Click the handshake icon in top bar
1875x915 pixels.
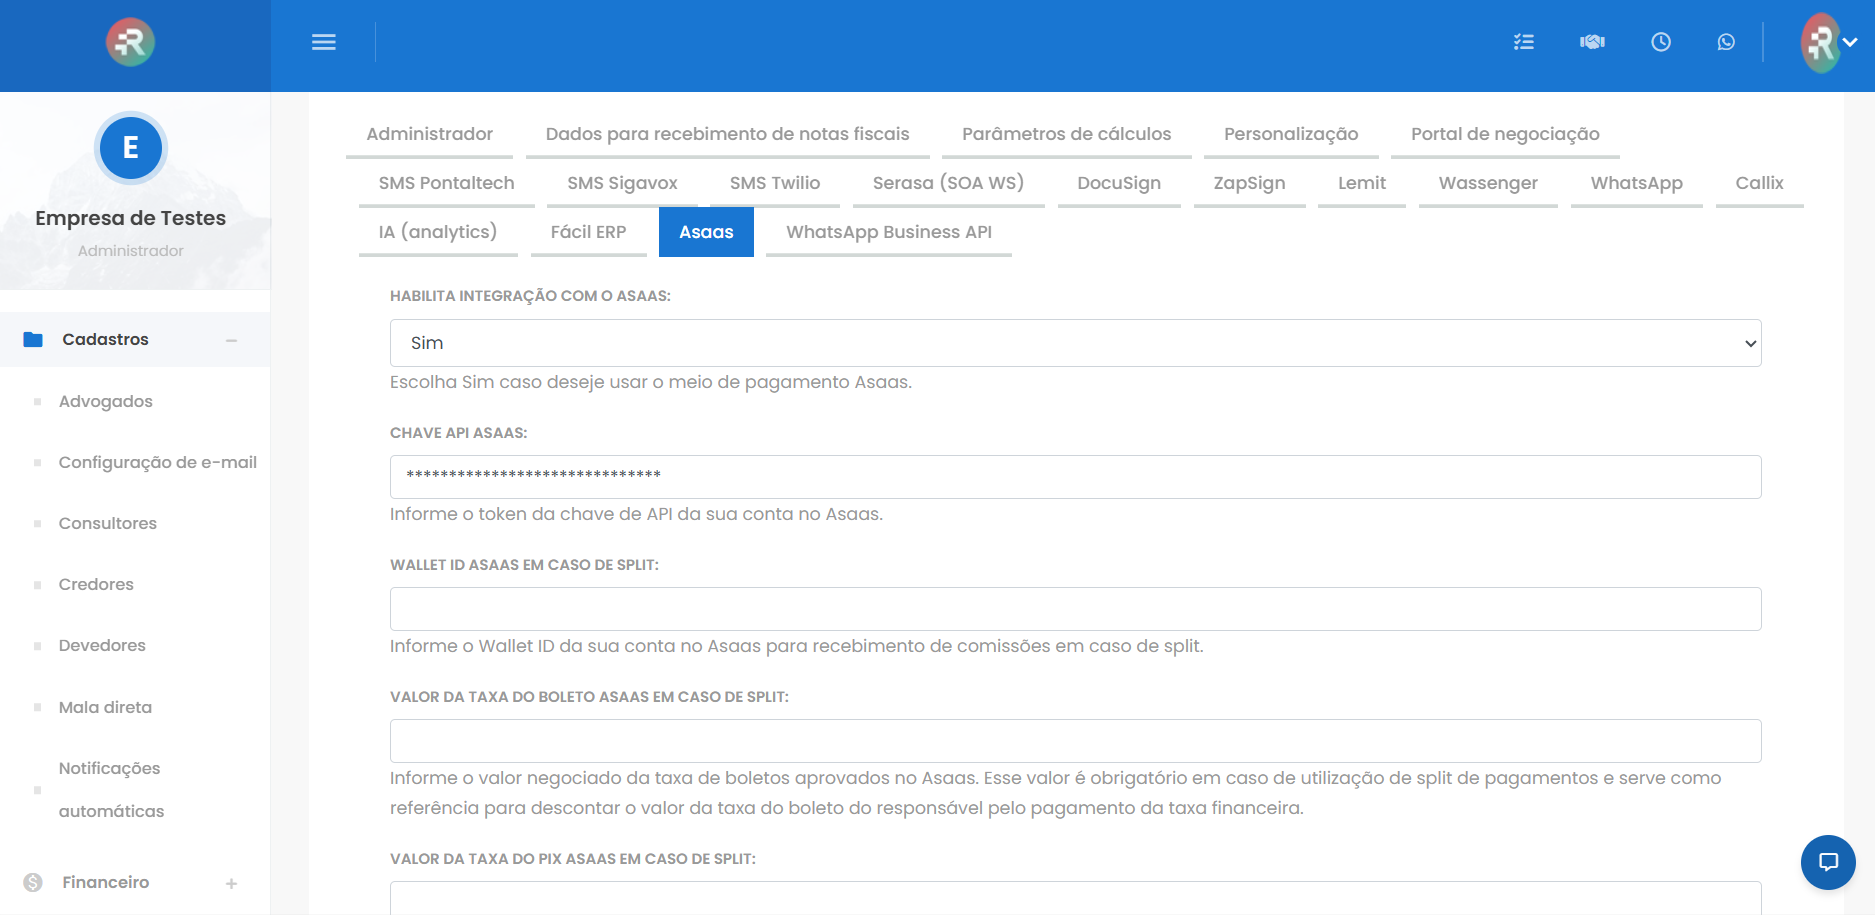pyautogui.click(x=1592, y=42)
